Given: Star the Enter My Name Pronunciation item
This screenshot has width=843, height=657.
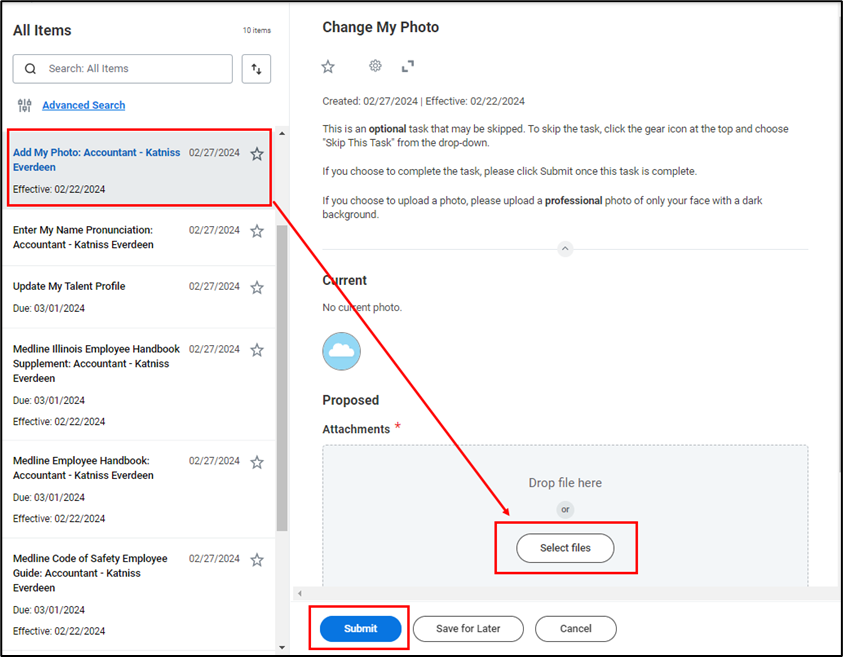Looking at the screenshot, I should point(257,231).
